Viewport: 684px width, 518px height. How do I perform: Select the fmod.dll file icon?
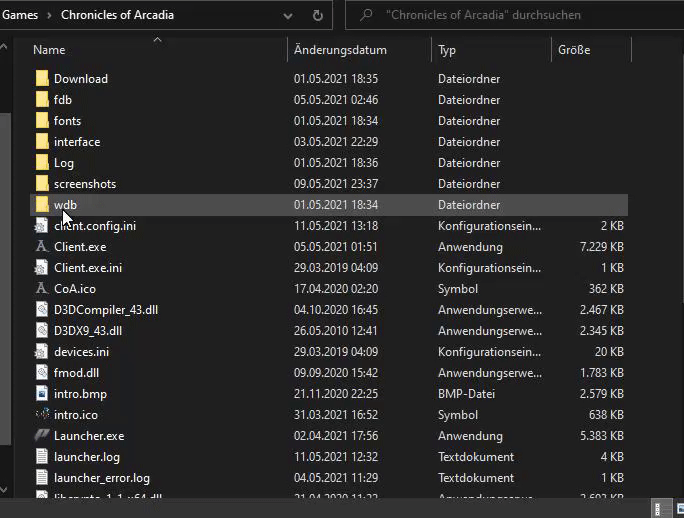42,372
